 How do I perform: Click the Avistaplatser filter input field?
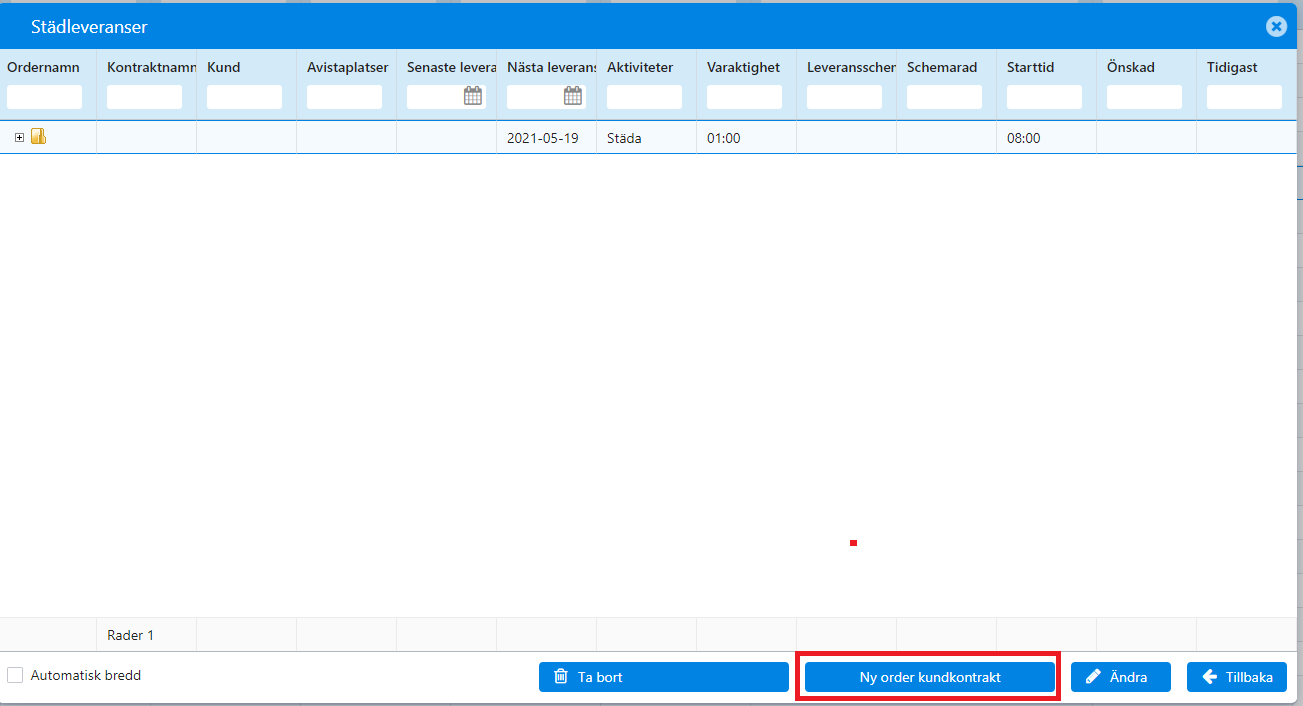point(344,97)
